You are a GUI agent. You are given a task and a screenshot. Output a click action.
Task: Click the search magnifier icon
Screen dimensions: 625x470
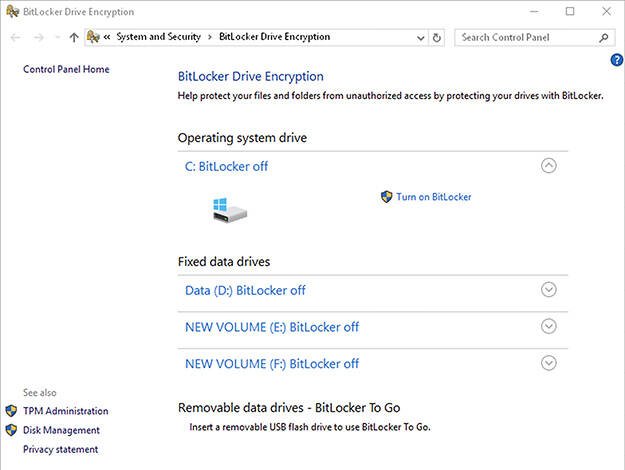tap(604, 38)
